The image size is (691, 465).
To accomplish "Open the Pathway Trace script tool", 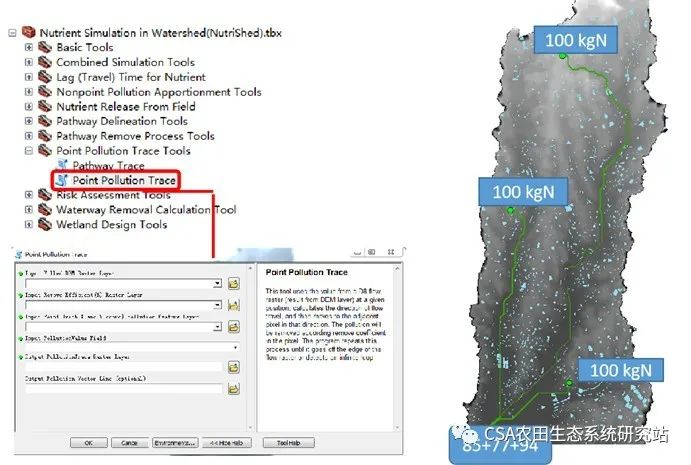I will click(108, 166).
